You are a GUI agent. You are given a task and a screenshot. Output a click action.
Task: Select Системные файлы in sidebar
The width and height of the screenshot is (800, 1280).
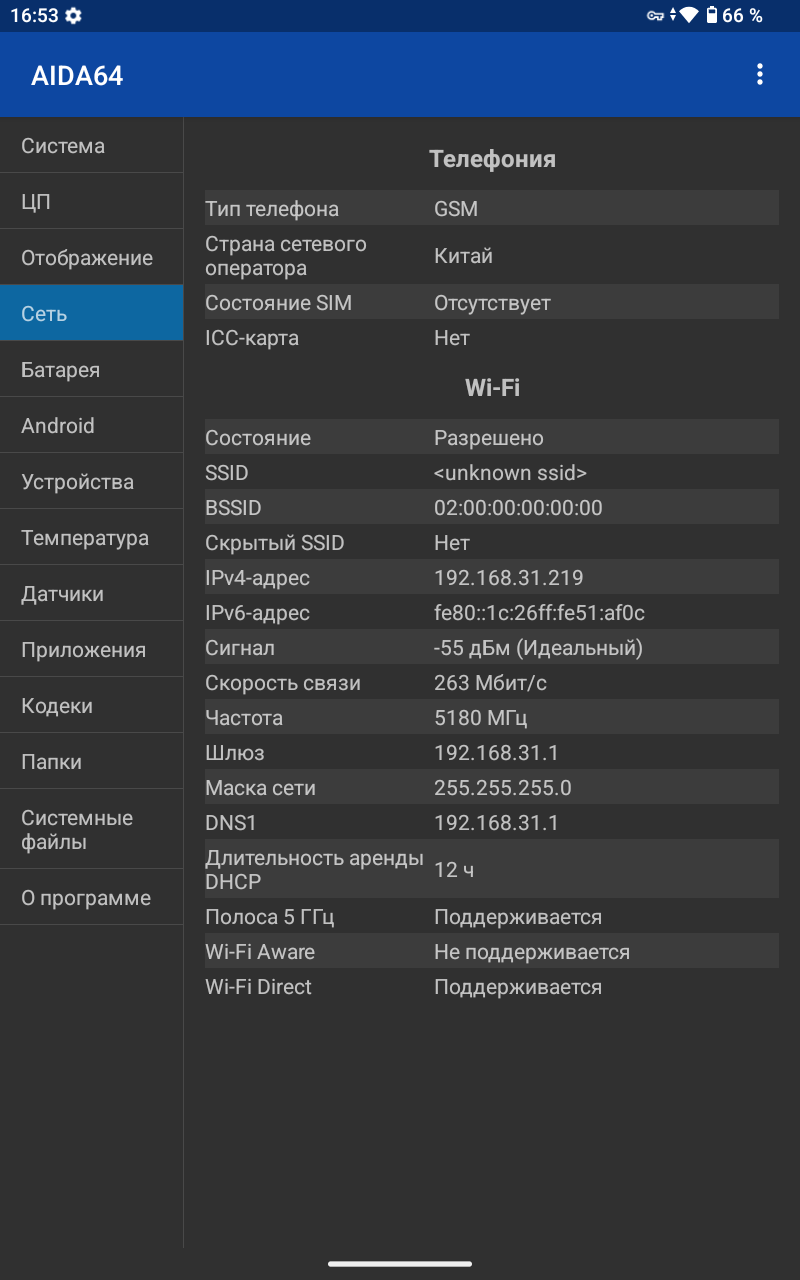coord(91,830)
